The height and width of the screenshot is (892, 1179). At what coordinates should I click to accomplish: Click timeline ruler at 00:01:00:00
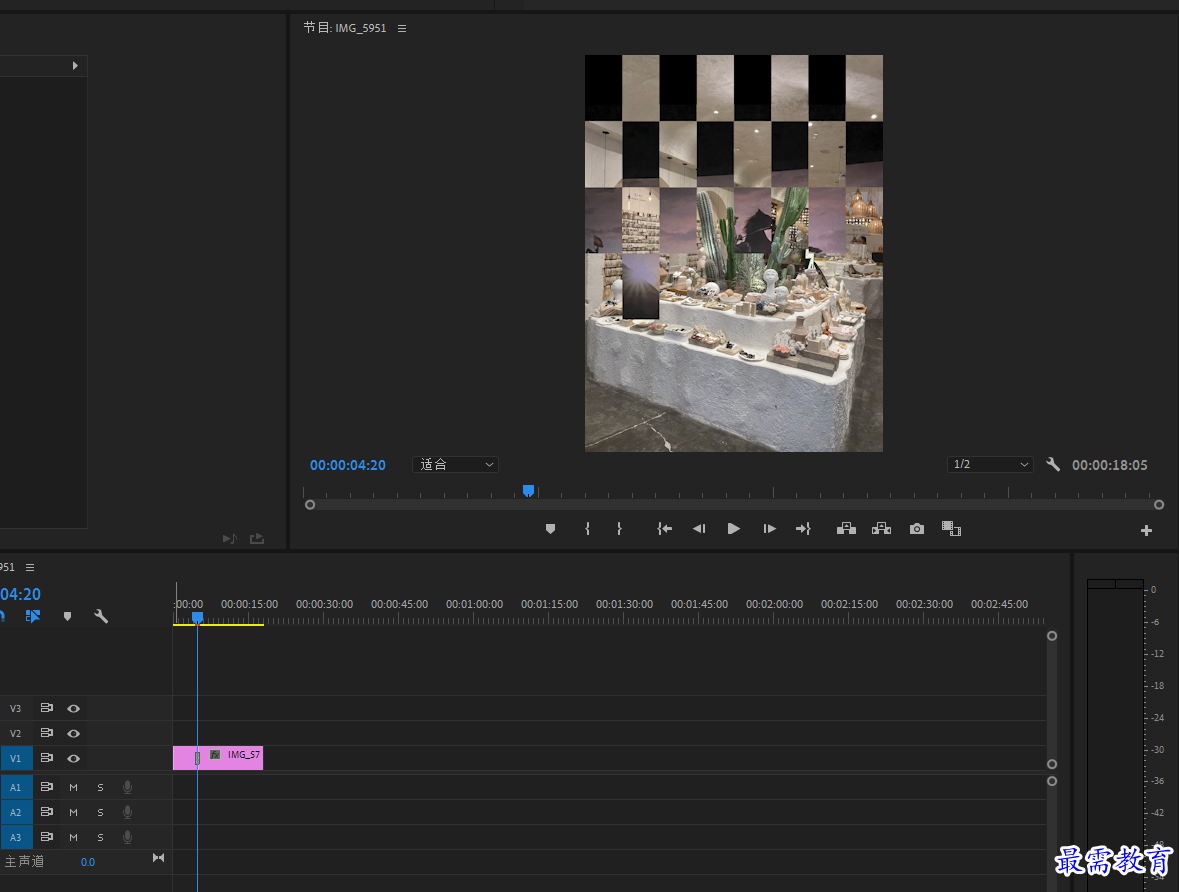(474, 604)
